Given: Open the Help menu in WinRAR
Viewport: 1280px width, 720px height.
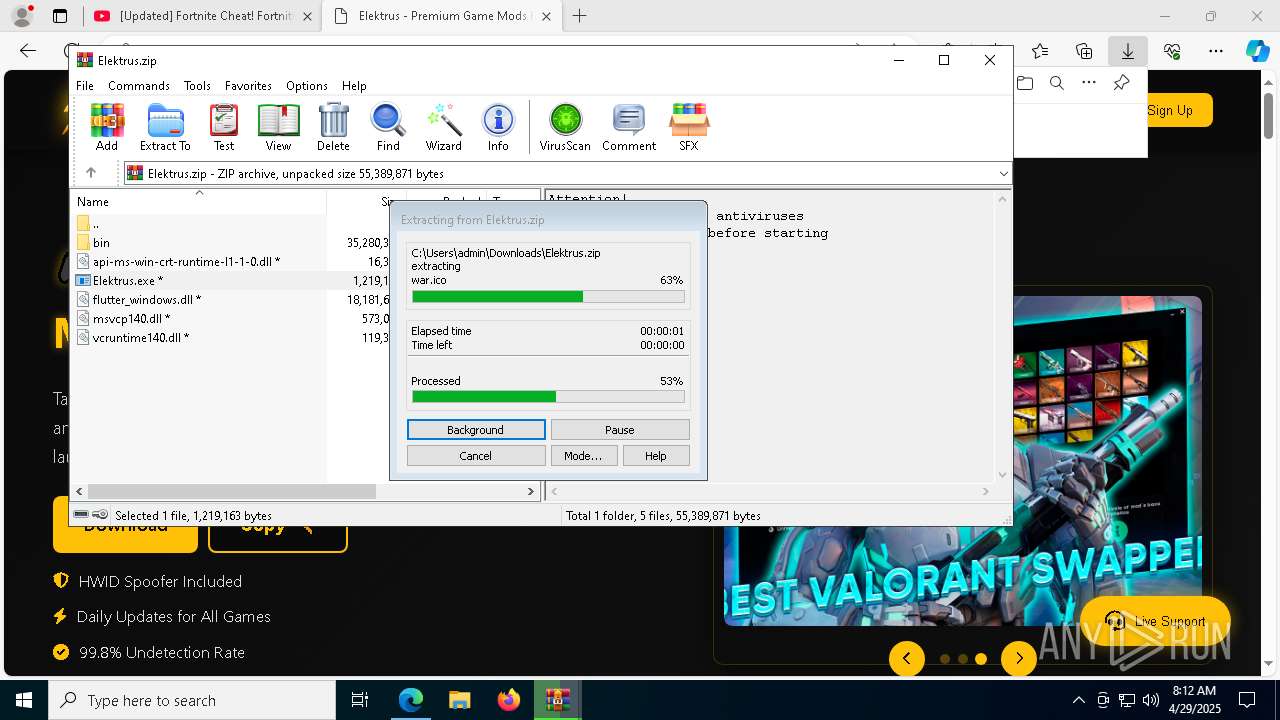Looking at the screenshot, I should tap(354, 86).
